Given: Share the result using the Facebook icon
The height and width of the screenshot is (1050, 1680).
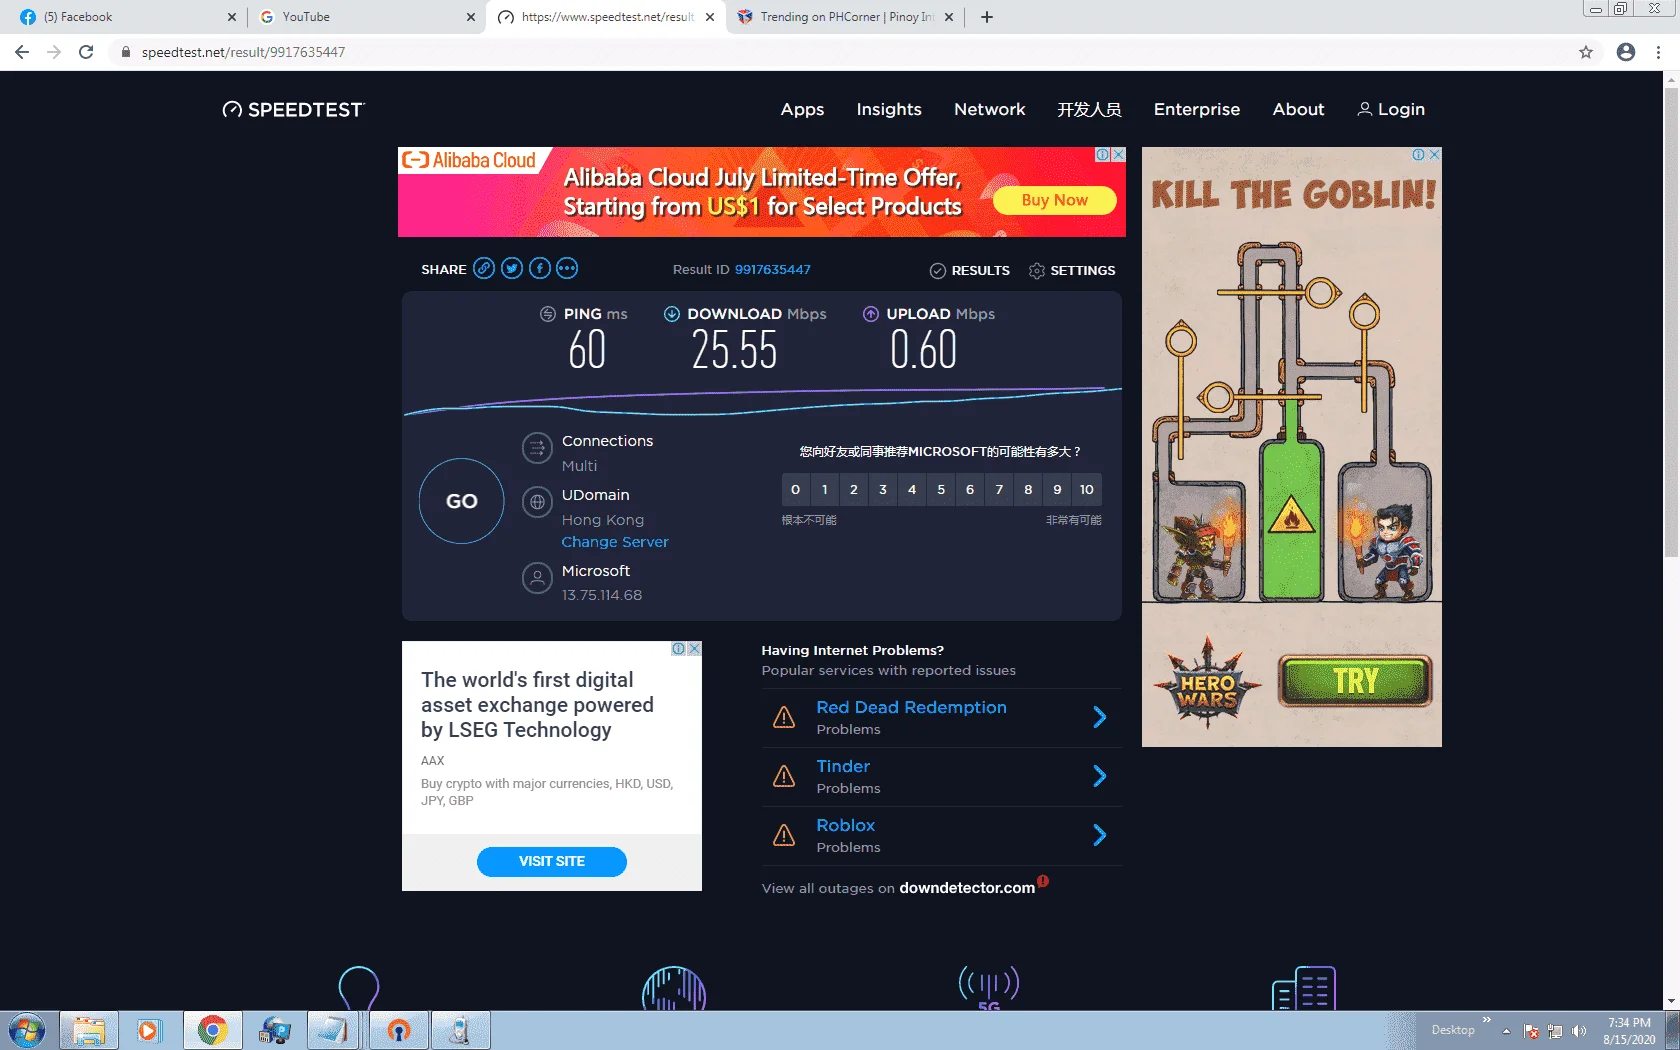Looking at the screenshot, I should pyautogui.click(x=540, y=268).
